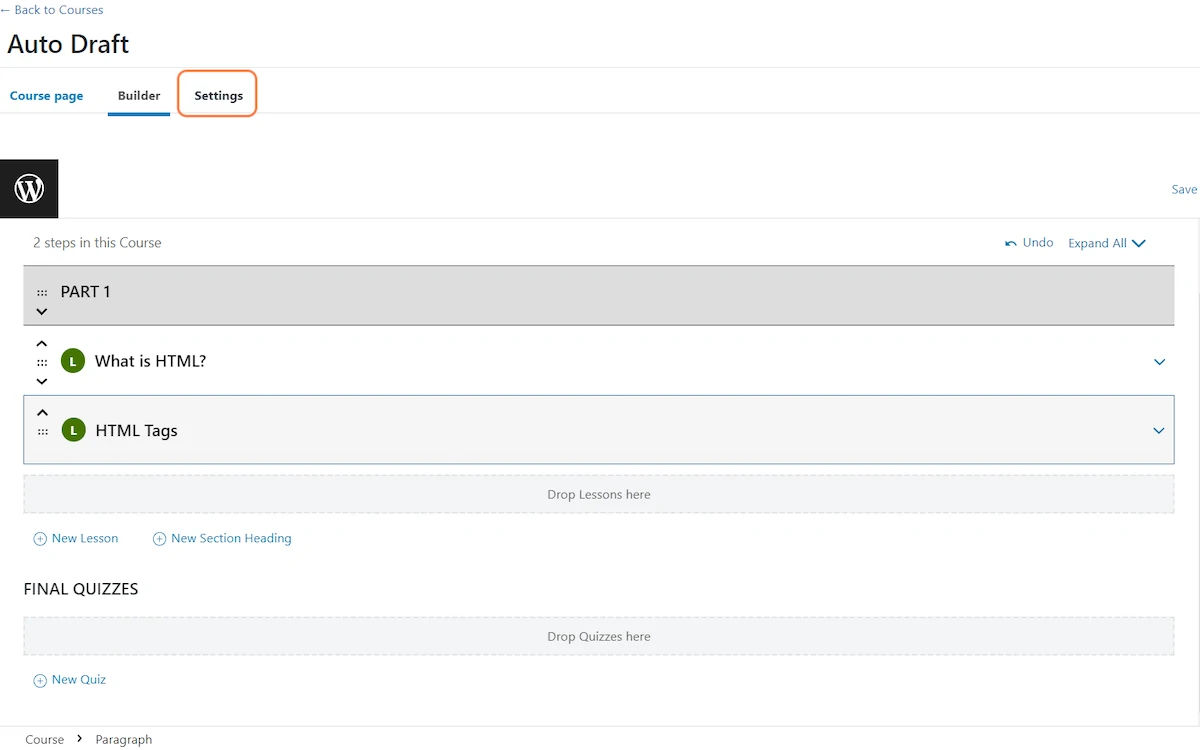Image resolution: width=1200 pixels, height=750 pixels.
Task: Open the Settings tab
Action: click(218, 96)
